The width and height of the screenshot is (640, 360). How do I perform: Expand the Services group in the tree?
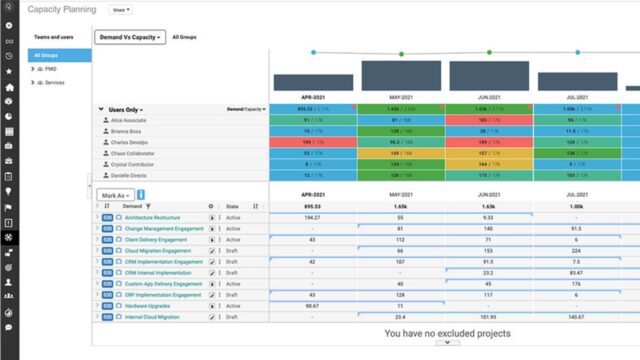(33, 82)
